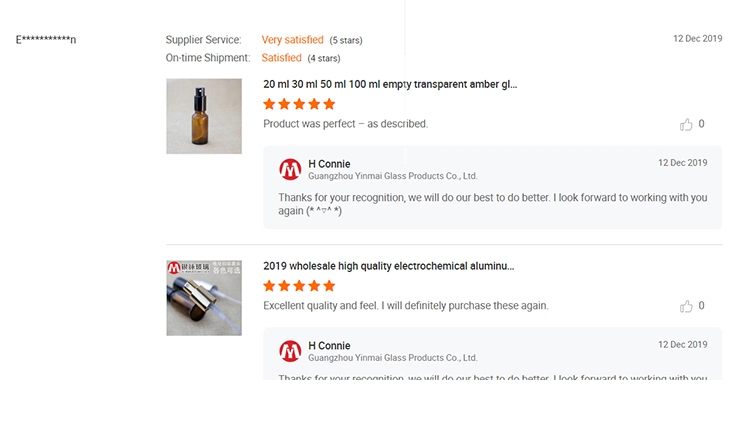Screen dimensions: 750x424
Task: Open gold aluminum sprayer product thumbnail
Action: [204, 298]
